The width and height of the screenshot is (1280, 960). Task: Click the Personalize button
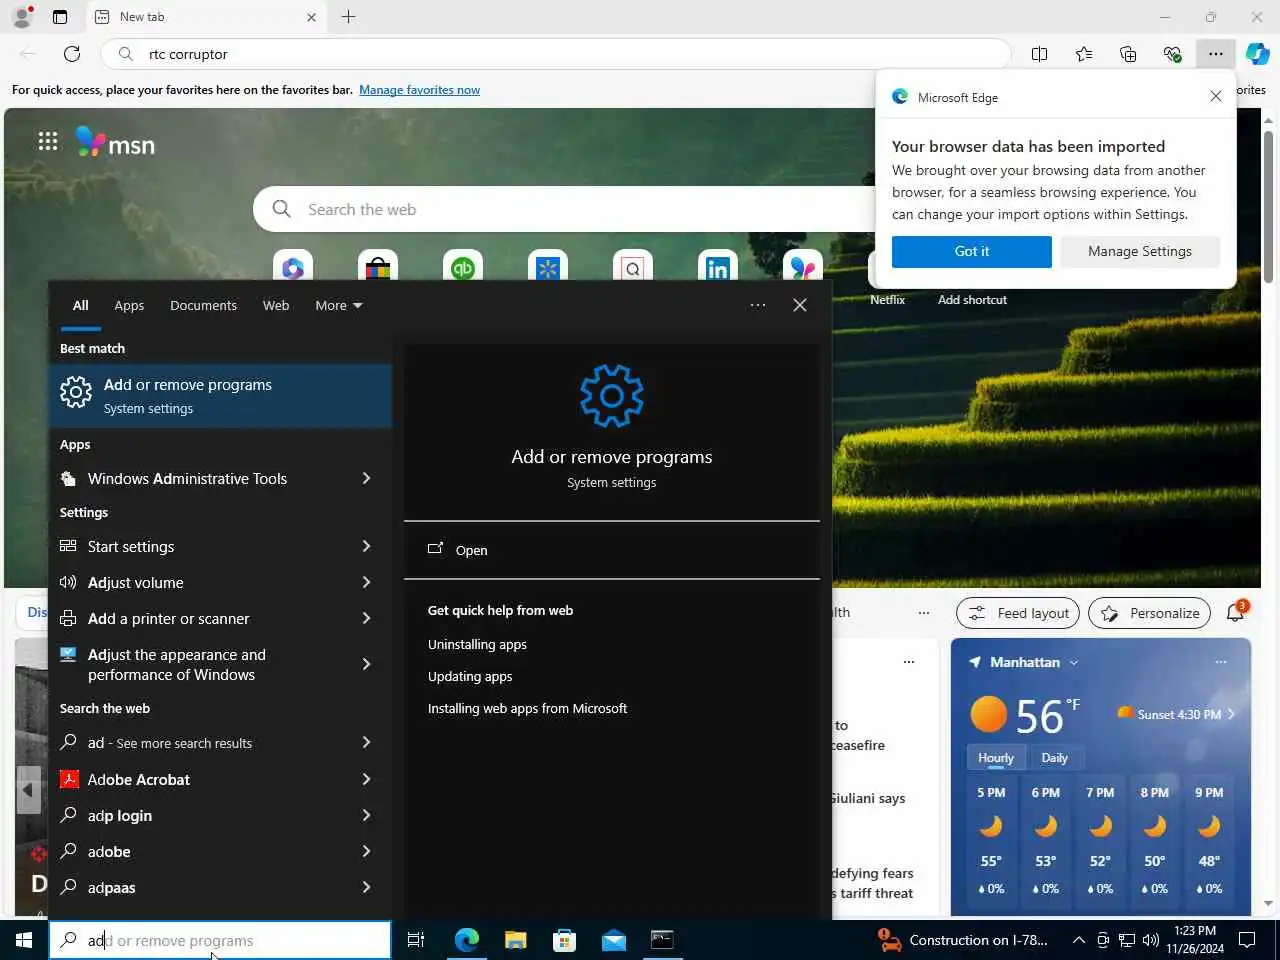[x=1150, y=613]
